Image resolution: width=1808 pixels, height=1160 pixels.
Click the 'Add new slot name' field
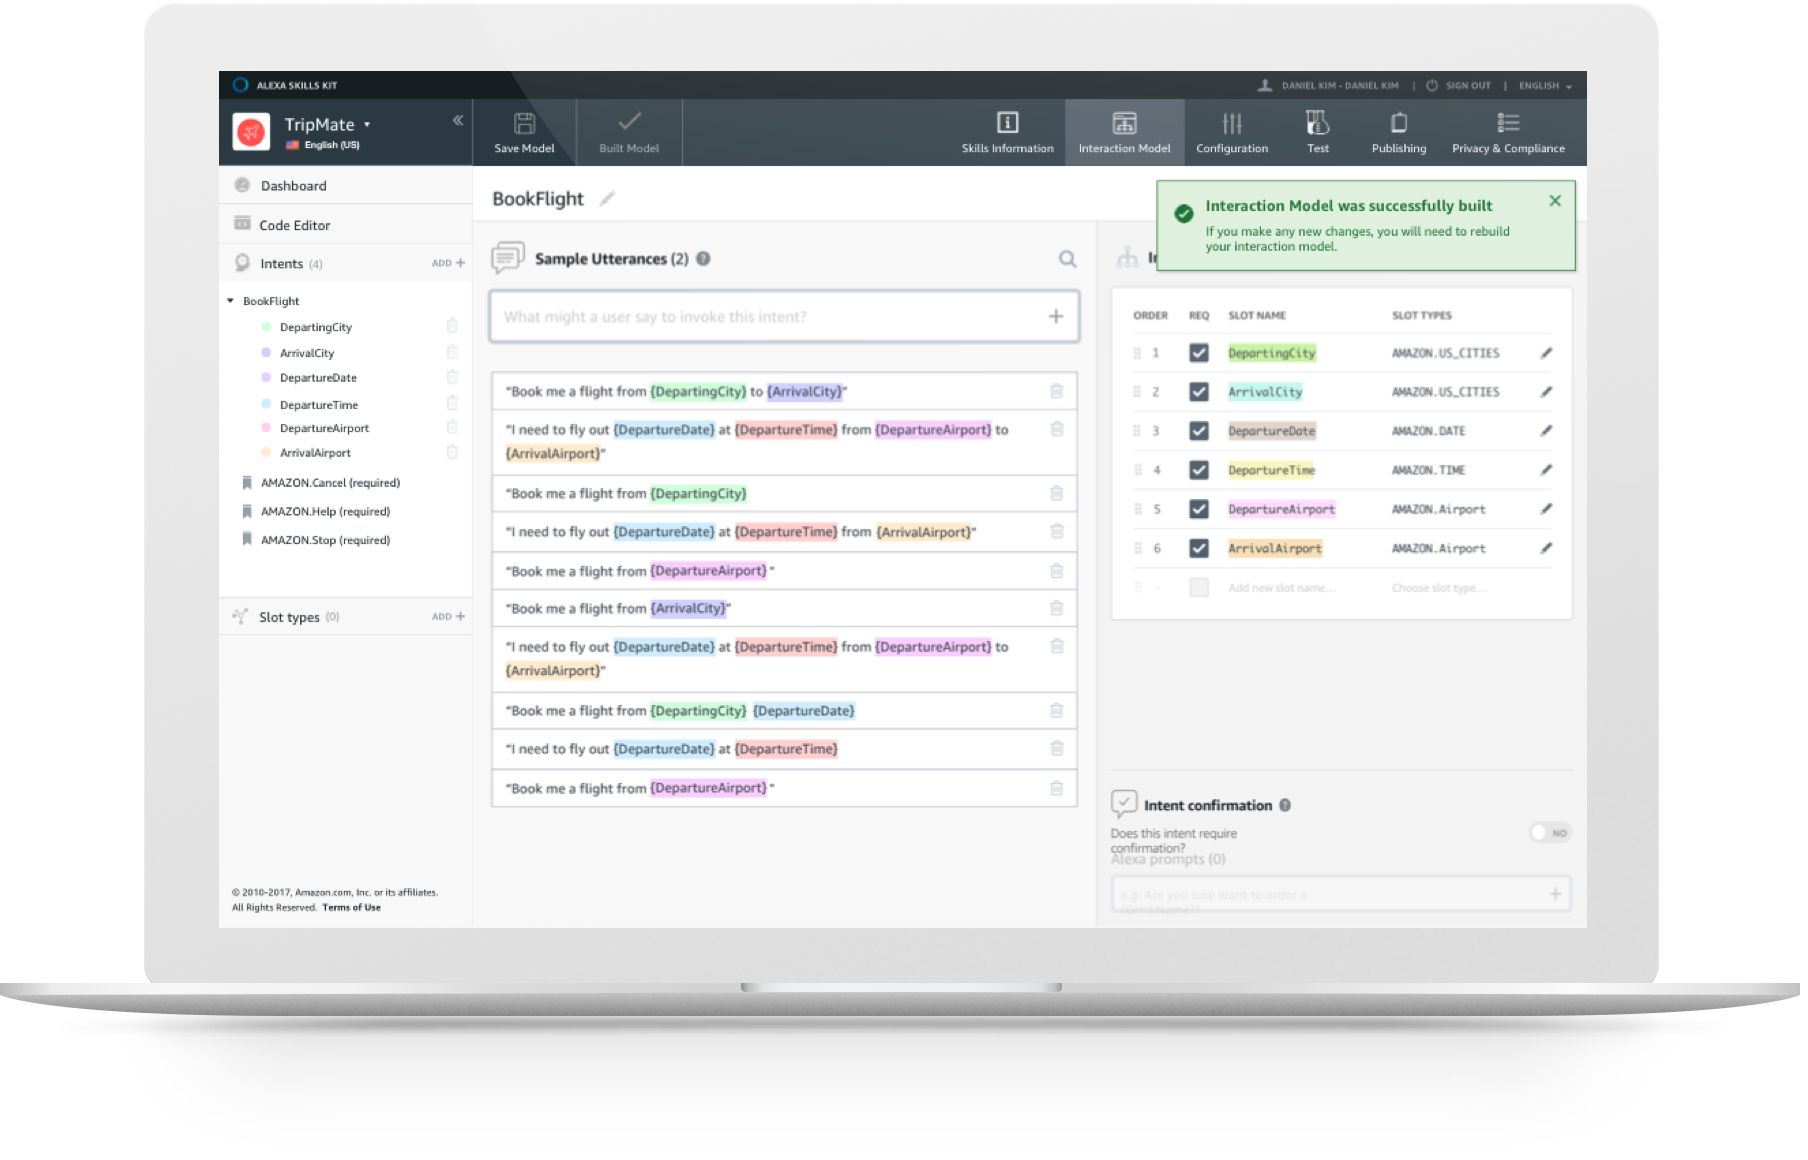(x=1281, y=588)
